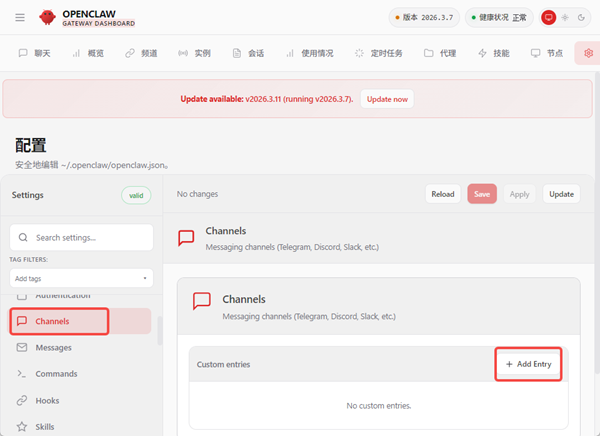Select the red monitor theme icon
Image resolution: width=600 pixels, height=436 pixels.
click(548, 17)
